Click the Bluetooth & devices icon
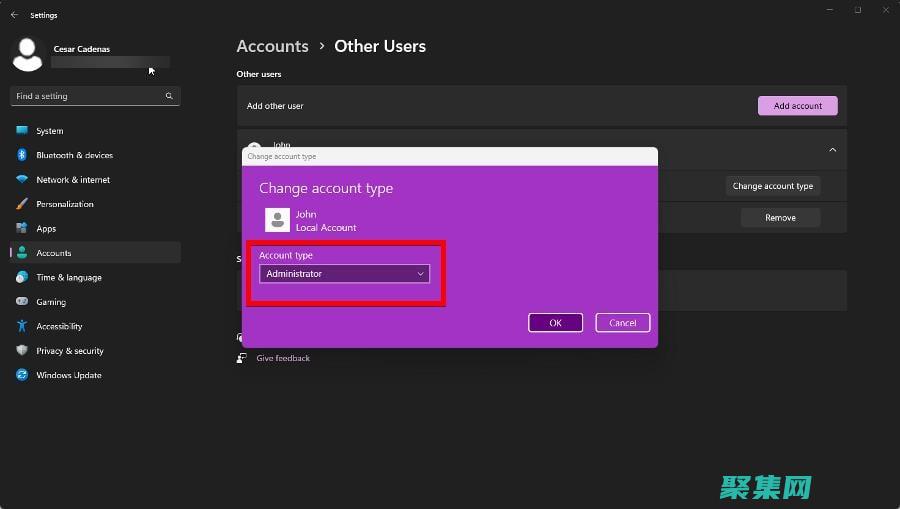This screenshot has height=509, width=900. tap(22, 155)
